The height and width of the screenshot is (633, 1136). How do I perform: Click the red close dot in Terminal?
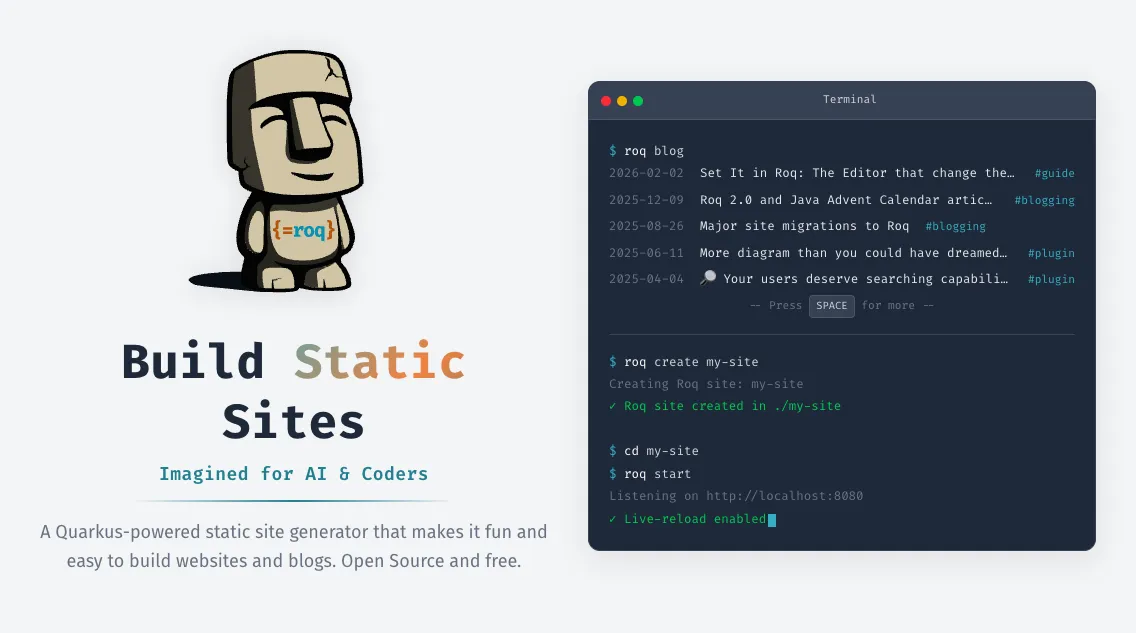click(606, 101)
